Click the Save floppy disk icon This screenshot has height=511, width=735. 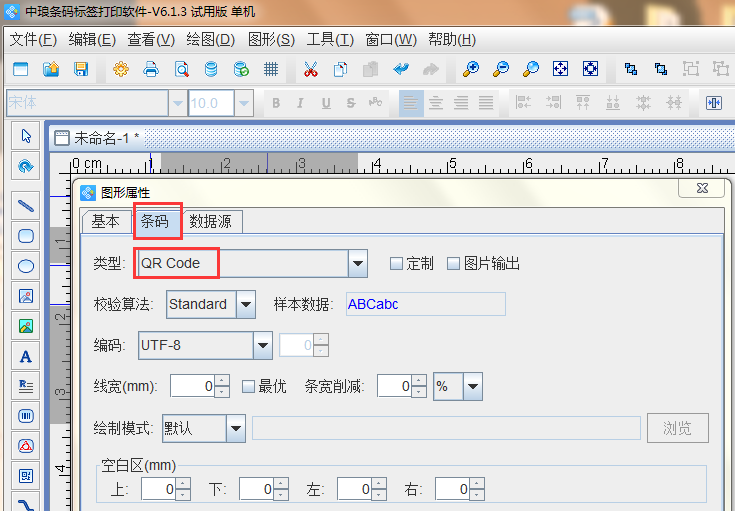[x=81, y=69]
